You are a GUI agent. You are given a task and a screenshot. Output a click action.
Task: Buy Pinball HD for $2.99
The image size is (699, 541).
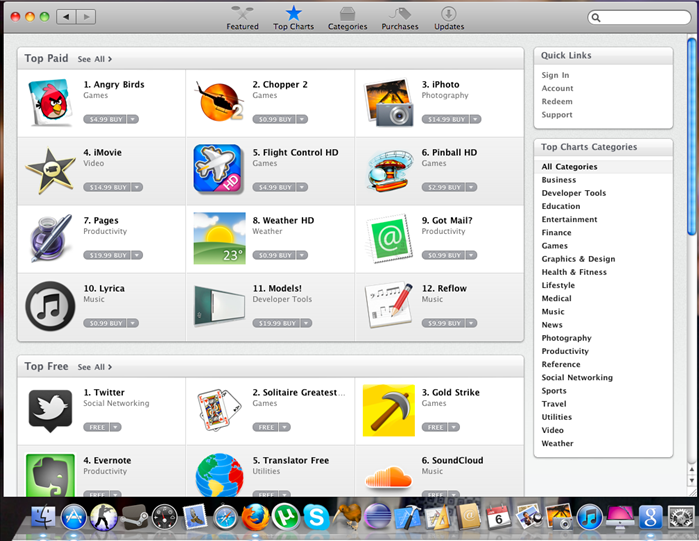pos(444,187)
